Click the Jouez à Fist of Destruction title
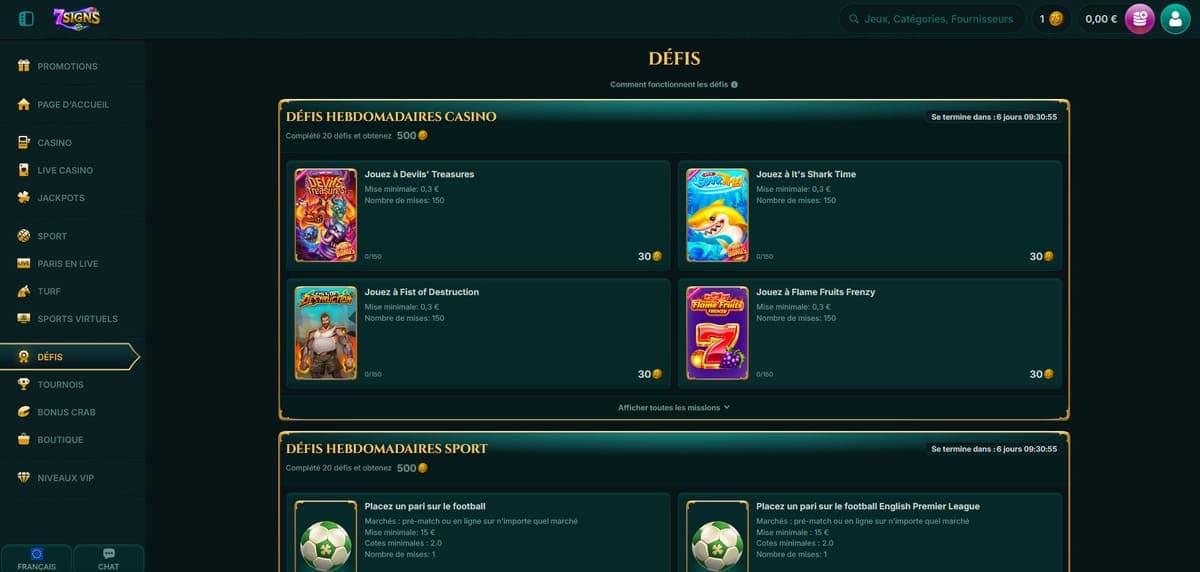The width and height of the screenshot is (1200, 572). pyautogui.click(x=422, y=292)
